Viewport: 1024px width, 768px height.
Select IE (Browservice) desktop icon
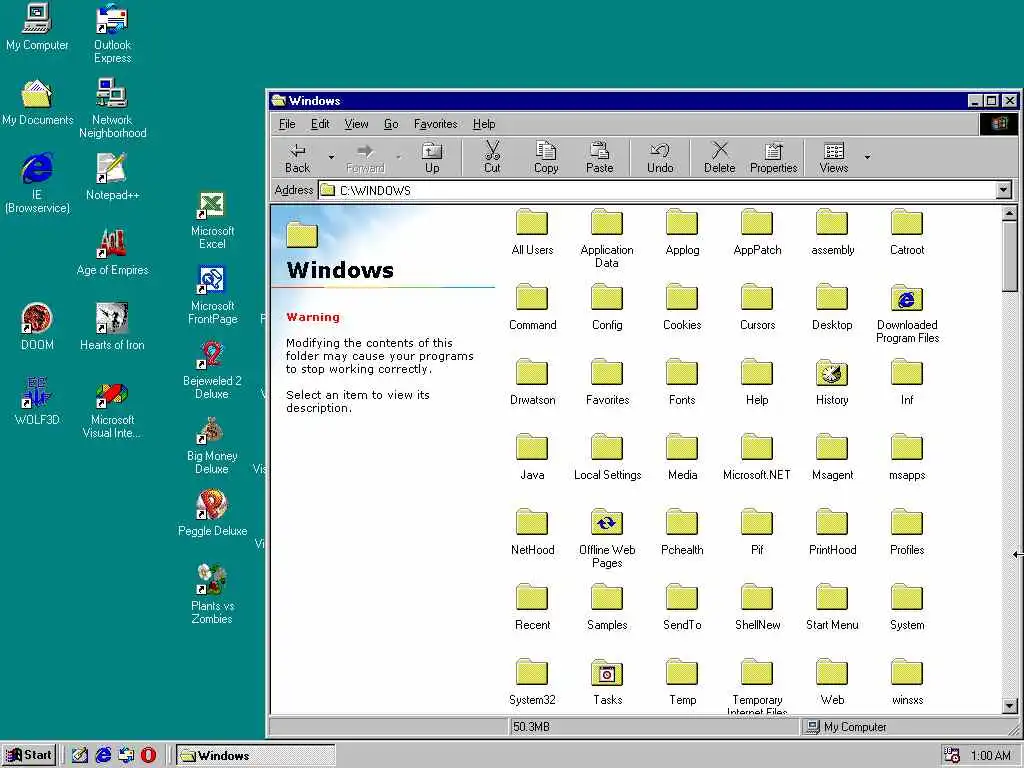click(x=37, y=184)
